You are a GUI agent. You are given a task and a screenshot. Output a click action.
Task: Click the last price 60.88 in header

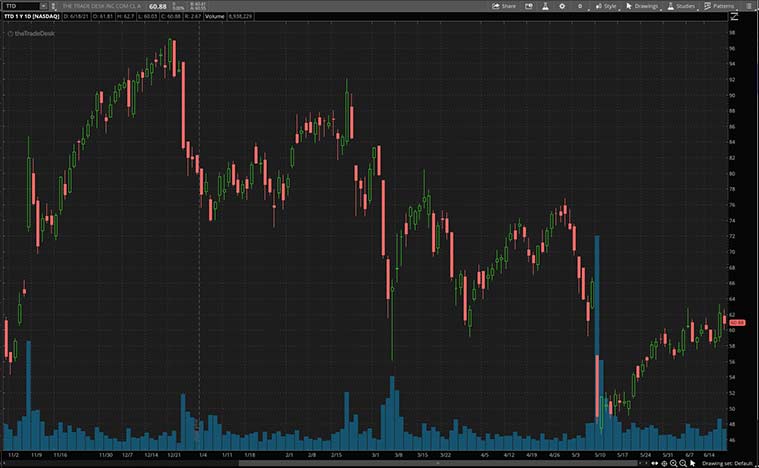tap(158, 6)
